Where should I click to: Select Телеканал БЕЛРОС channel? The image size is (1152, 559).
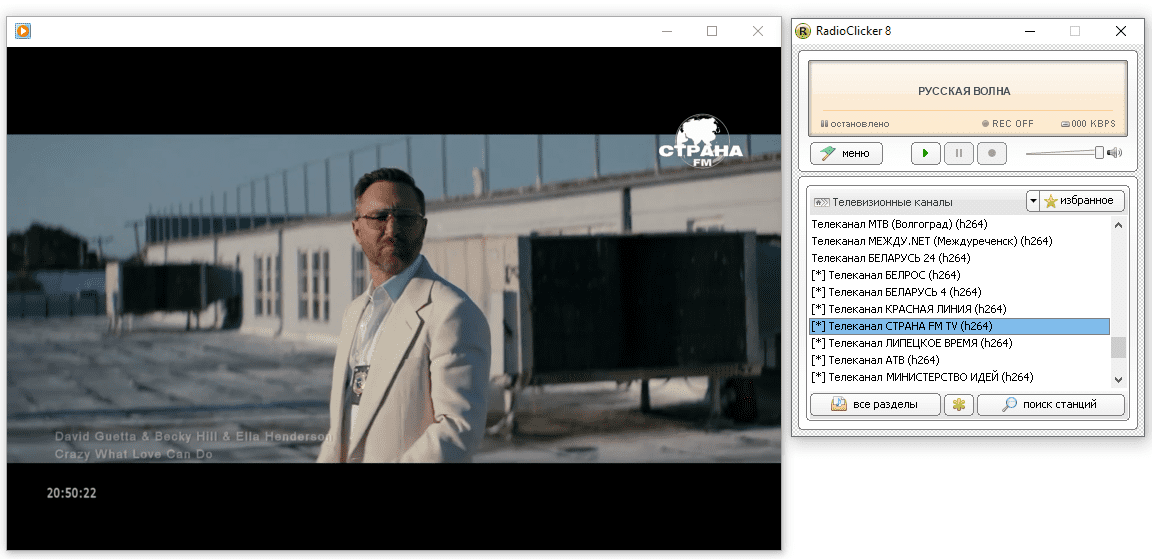(960, 275)
